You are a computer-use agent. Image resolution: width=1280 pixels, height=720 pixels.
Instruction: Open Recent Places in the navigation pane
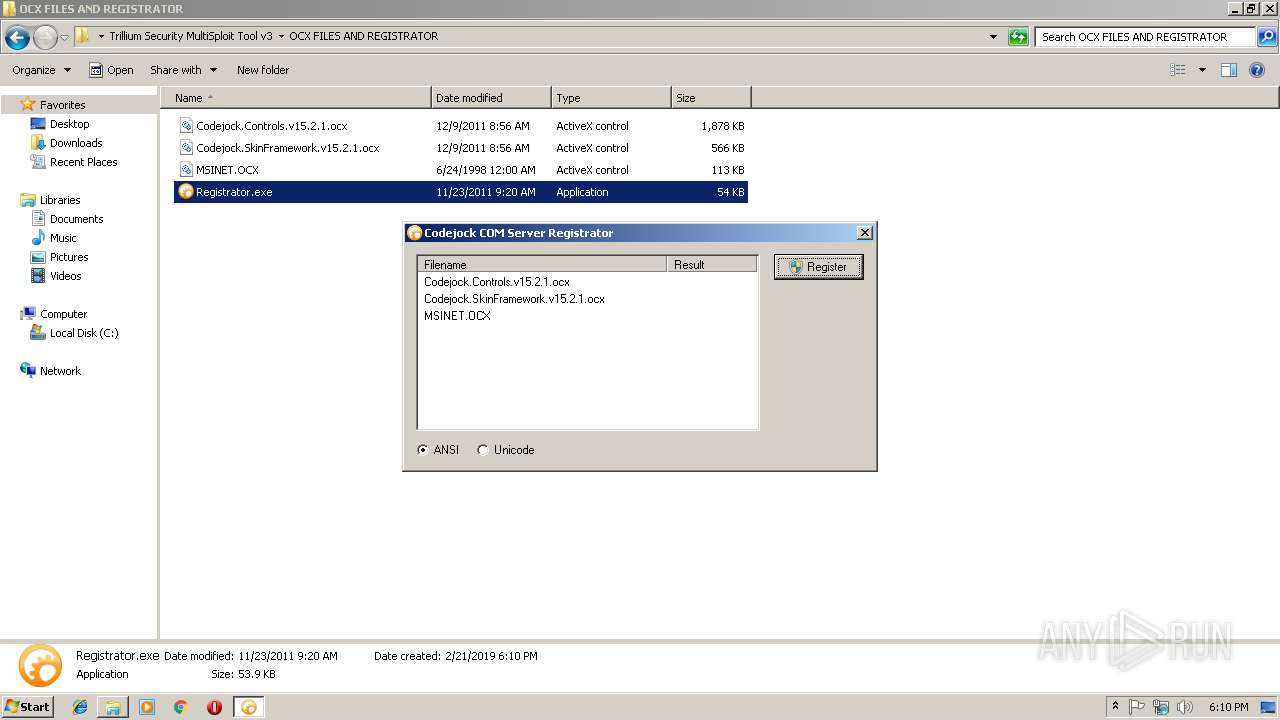pyautogui.click(x=83, y=162)
